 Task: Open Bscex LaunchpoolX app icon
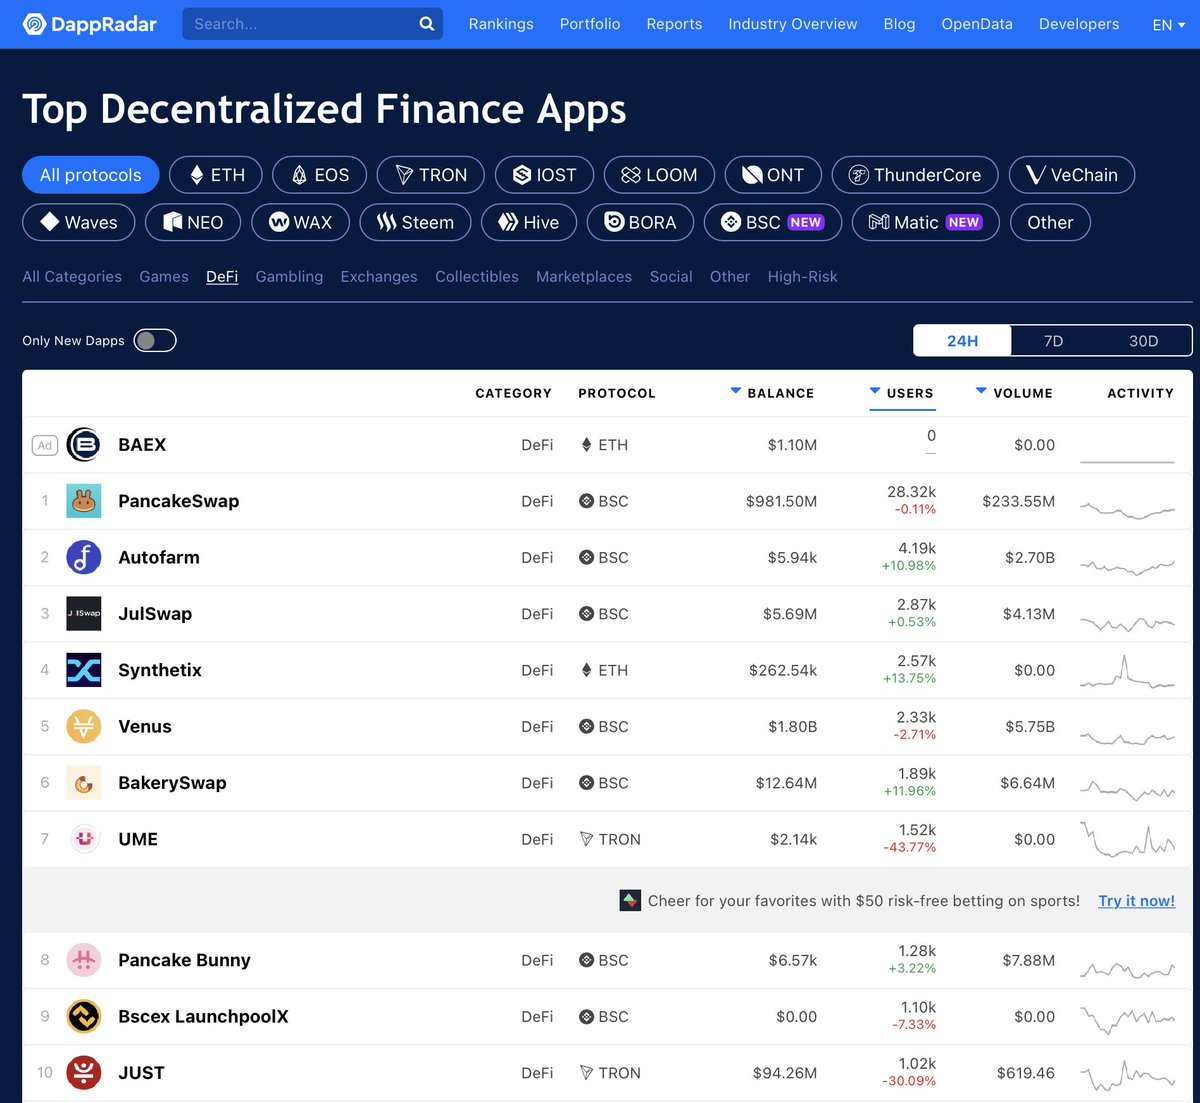84,1016
